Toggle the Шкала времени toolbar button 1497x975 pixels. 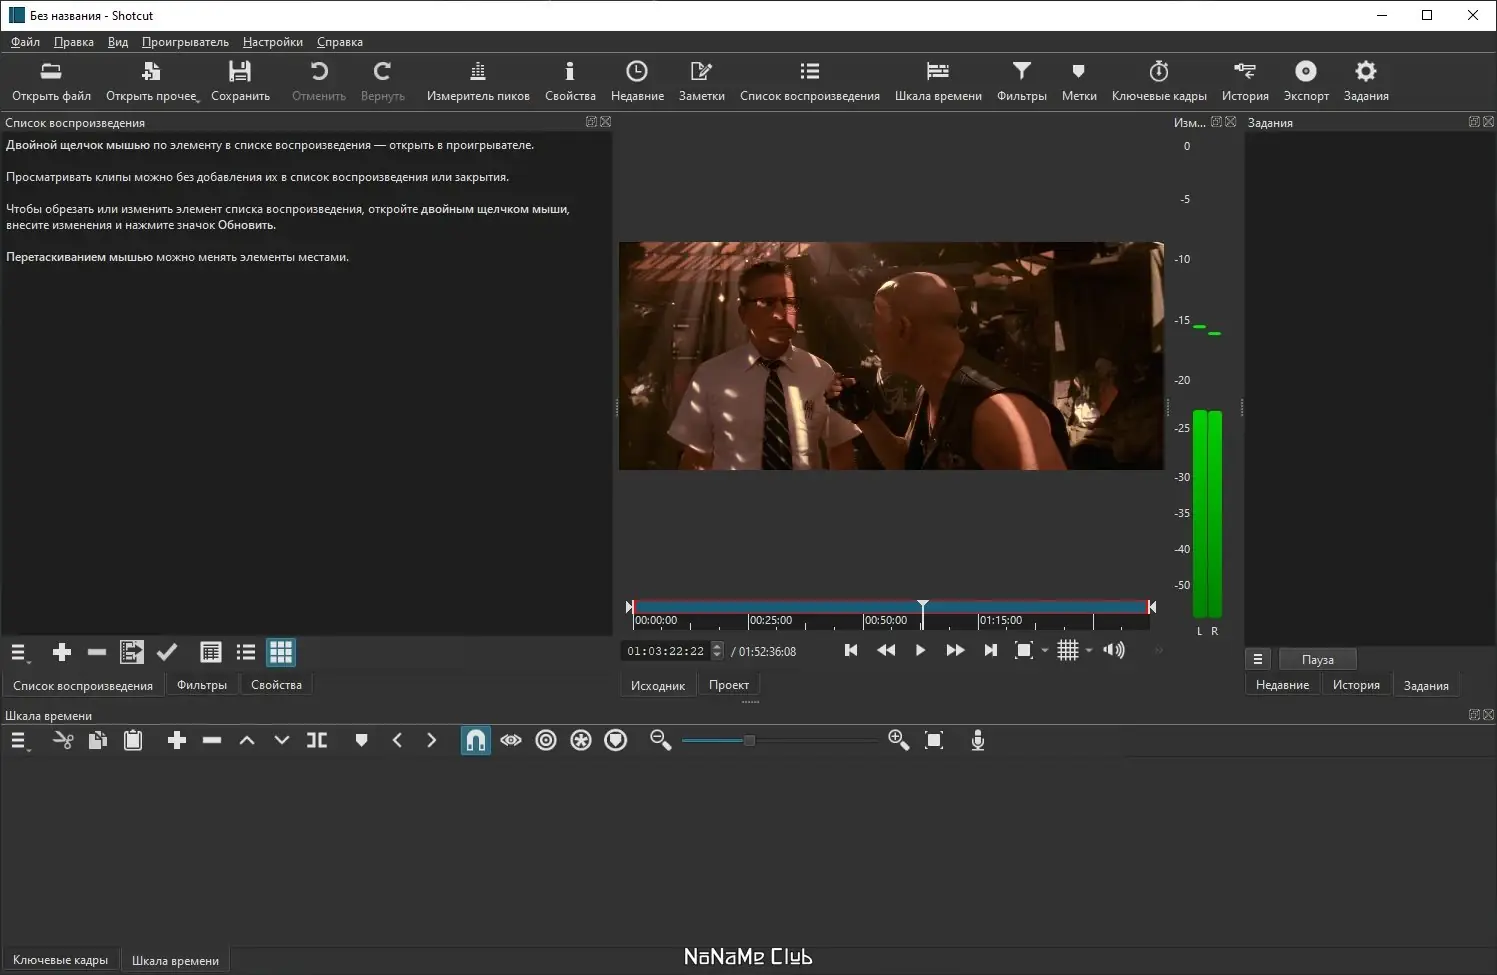click(x=938, y=81)
